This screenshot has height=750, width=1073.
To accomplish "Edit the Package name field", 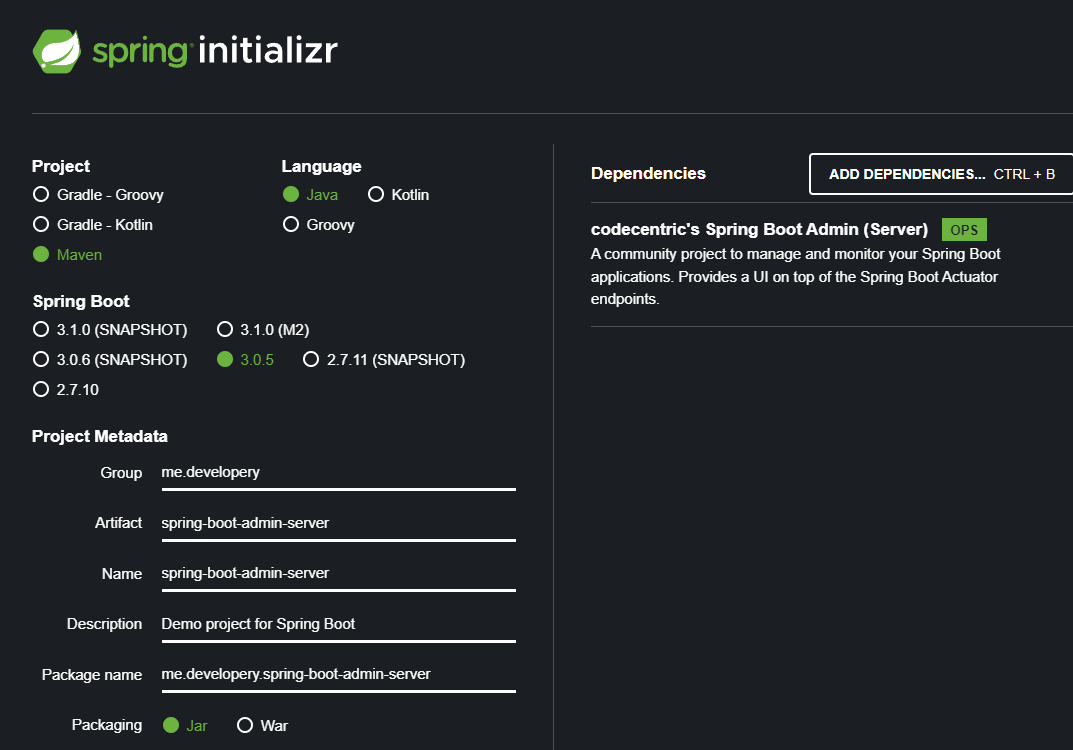I will coord(339,675).
